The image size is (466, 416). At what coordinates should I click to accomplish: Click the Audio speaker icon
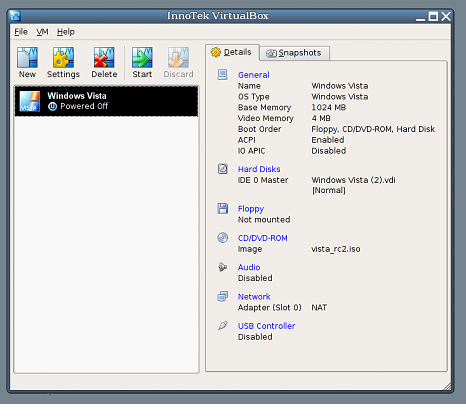pyautogui.click(x=222, y=267)
